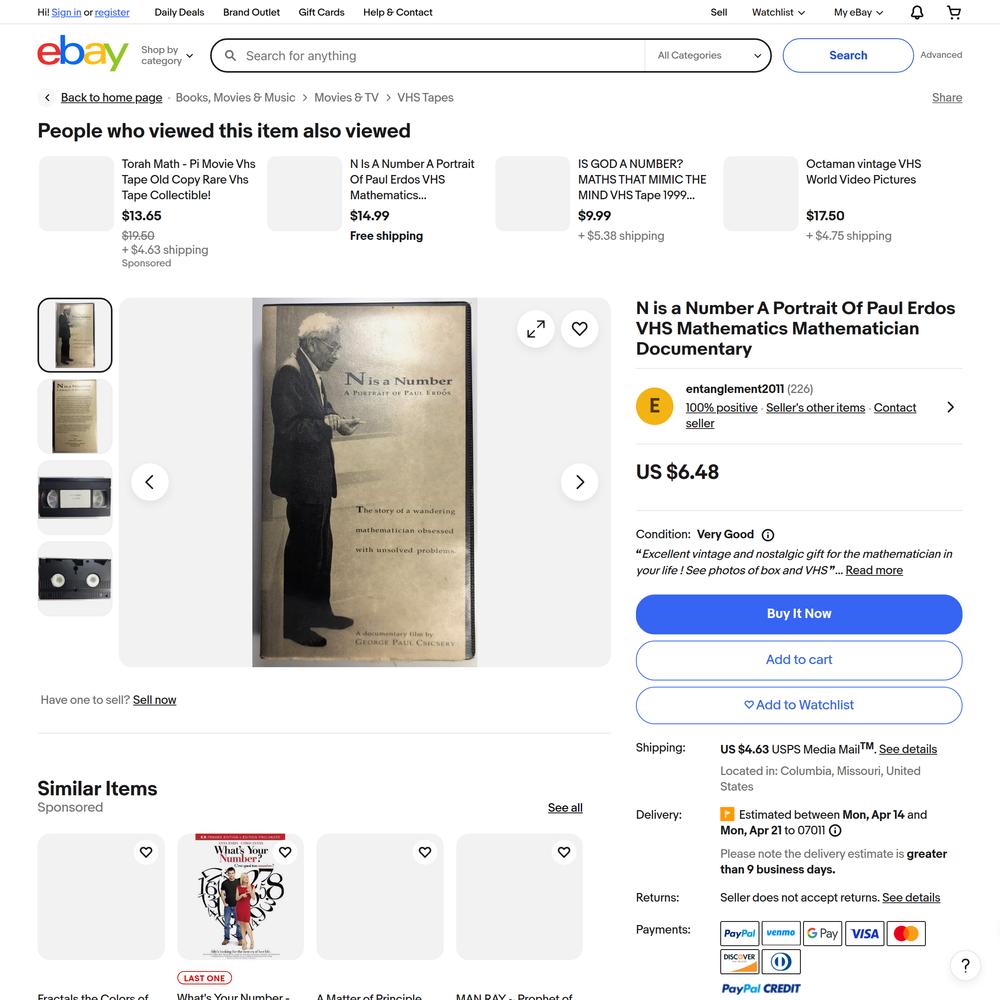Open the help question mark button

[x=965, y=965]
